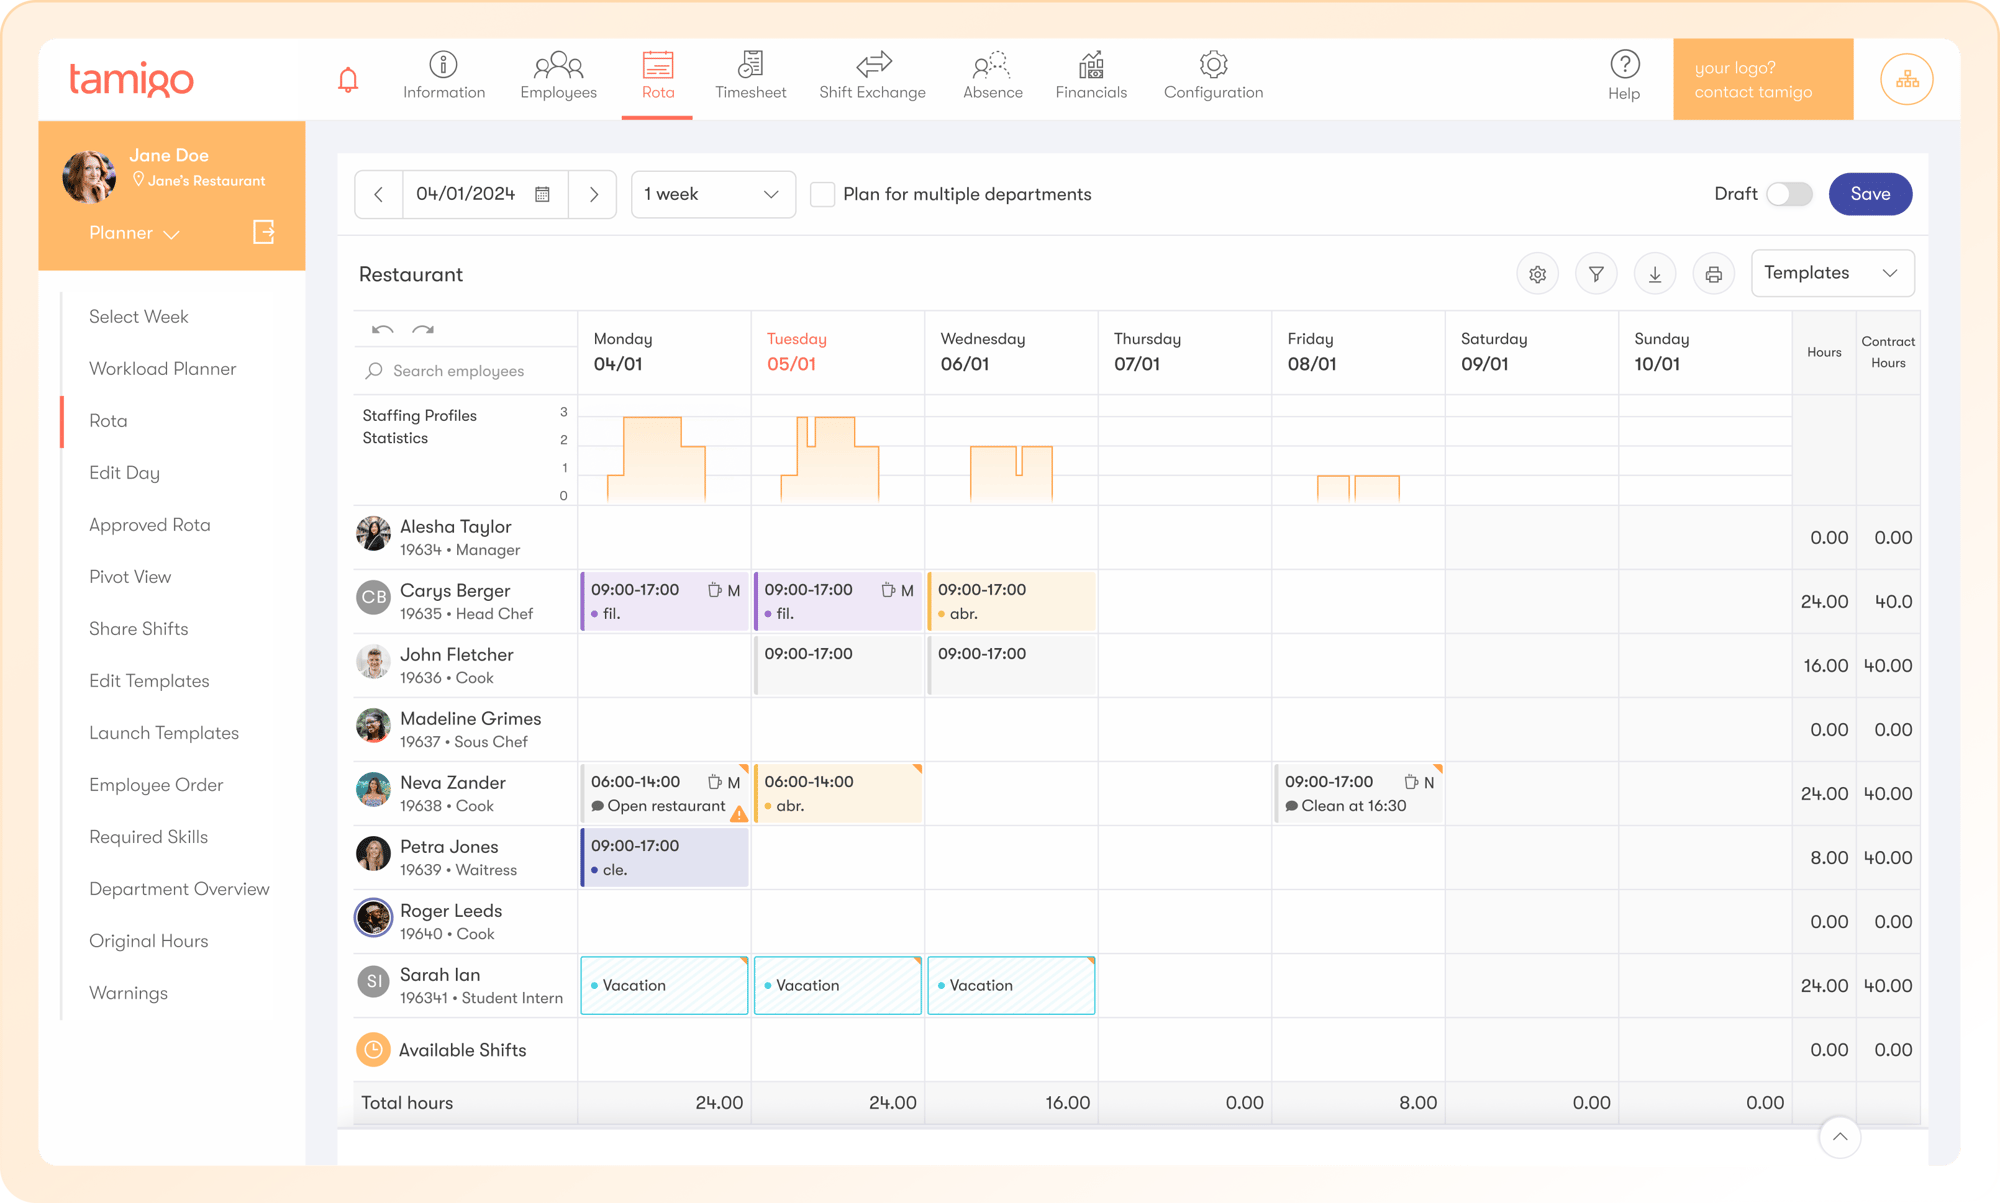Click the filter funnel icon
The width and height of the screenshot is (2000, 1203).
tap(1596, 274)
